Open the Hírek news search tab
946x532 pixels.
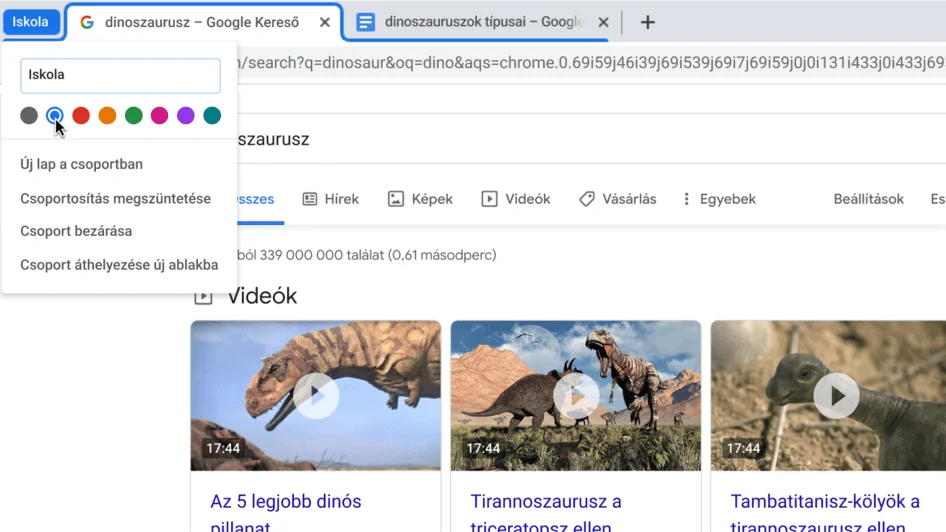[331, 199]
